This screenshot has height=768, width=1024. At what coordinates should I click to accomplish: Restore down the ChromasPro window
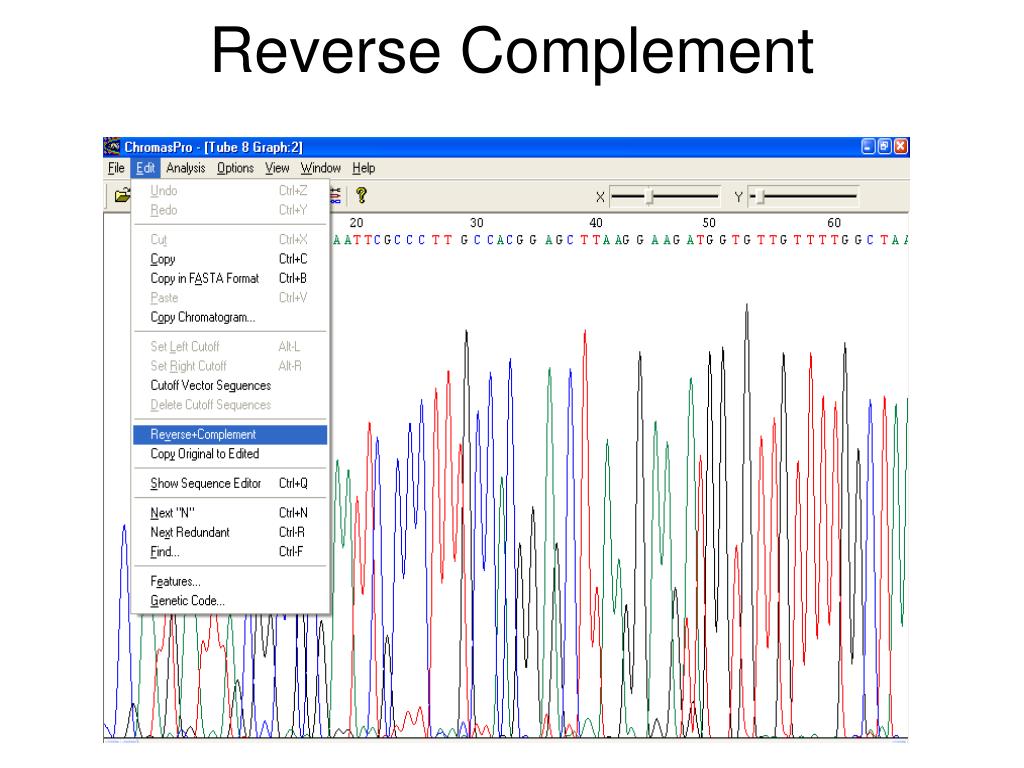click(884, 146)
